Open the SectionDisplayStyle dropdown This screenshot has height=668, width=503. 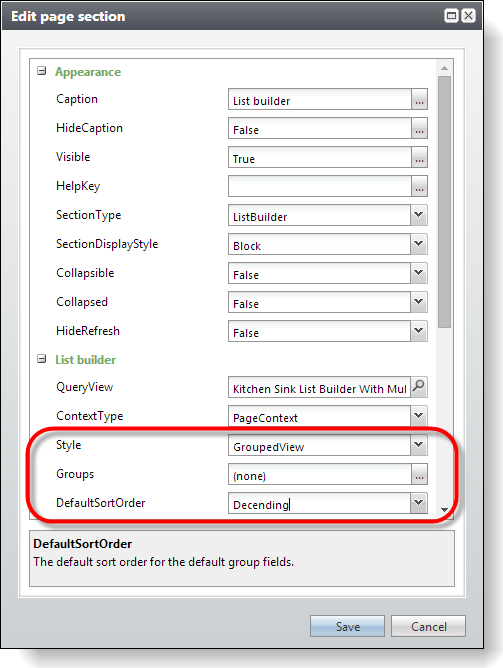point(419,244)
